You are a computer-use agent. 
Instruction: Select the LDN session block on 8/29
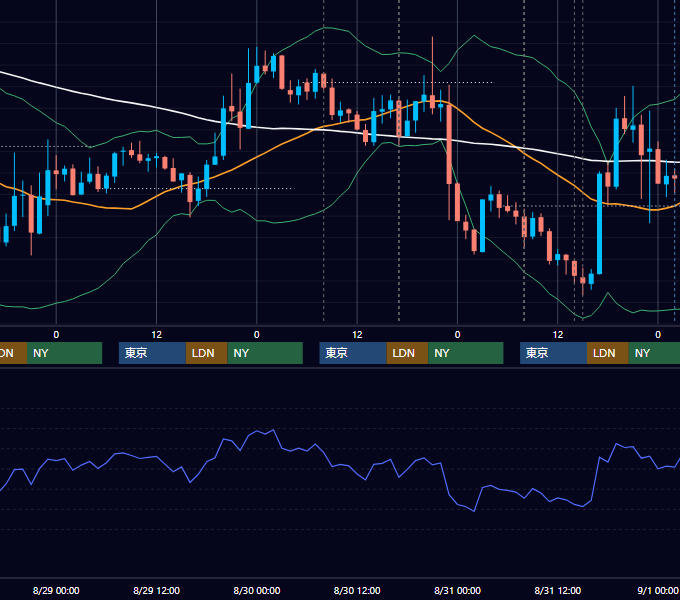[206, 353]
